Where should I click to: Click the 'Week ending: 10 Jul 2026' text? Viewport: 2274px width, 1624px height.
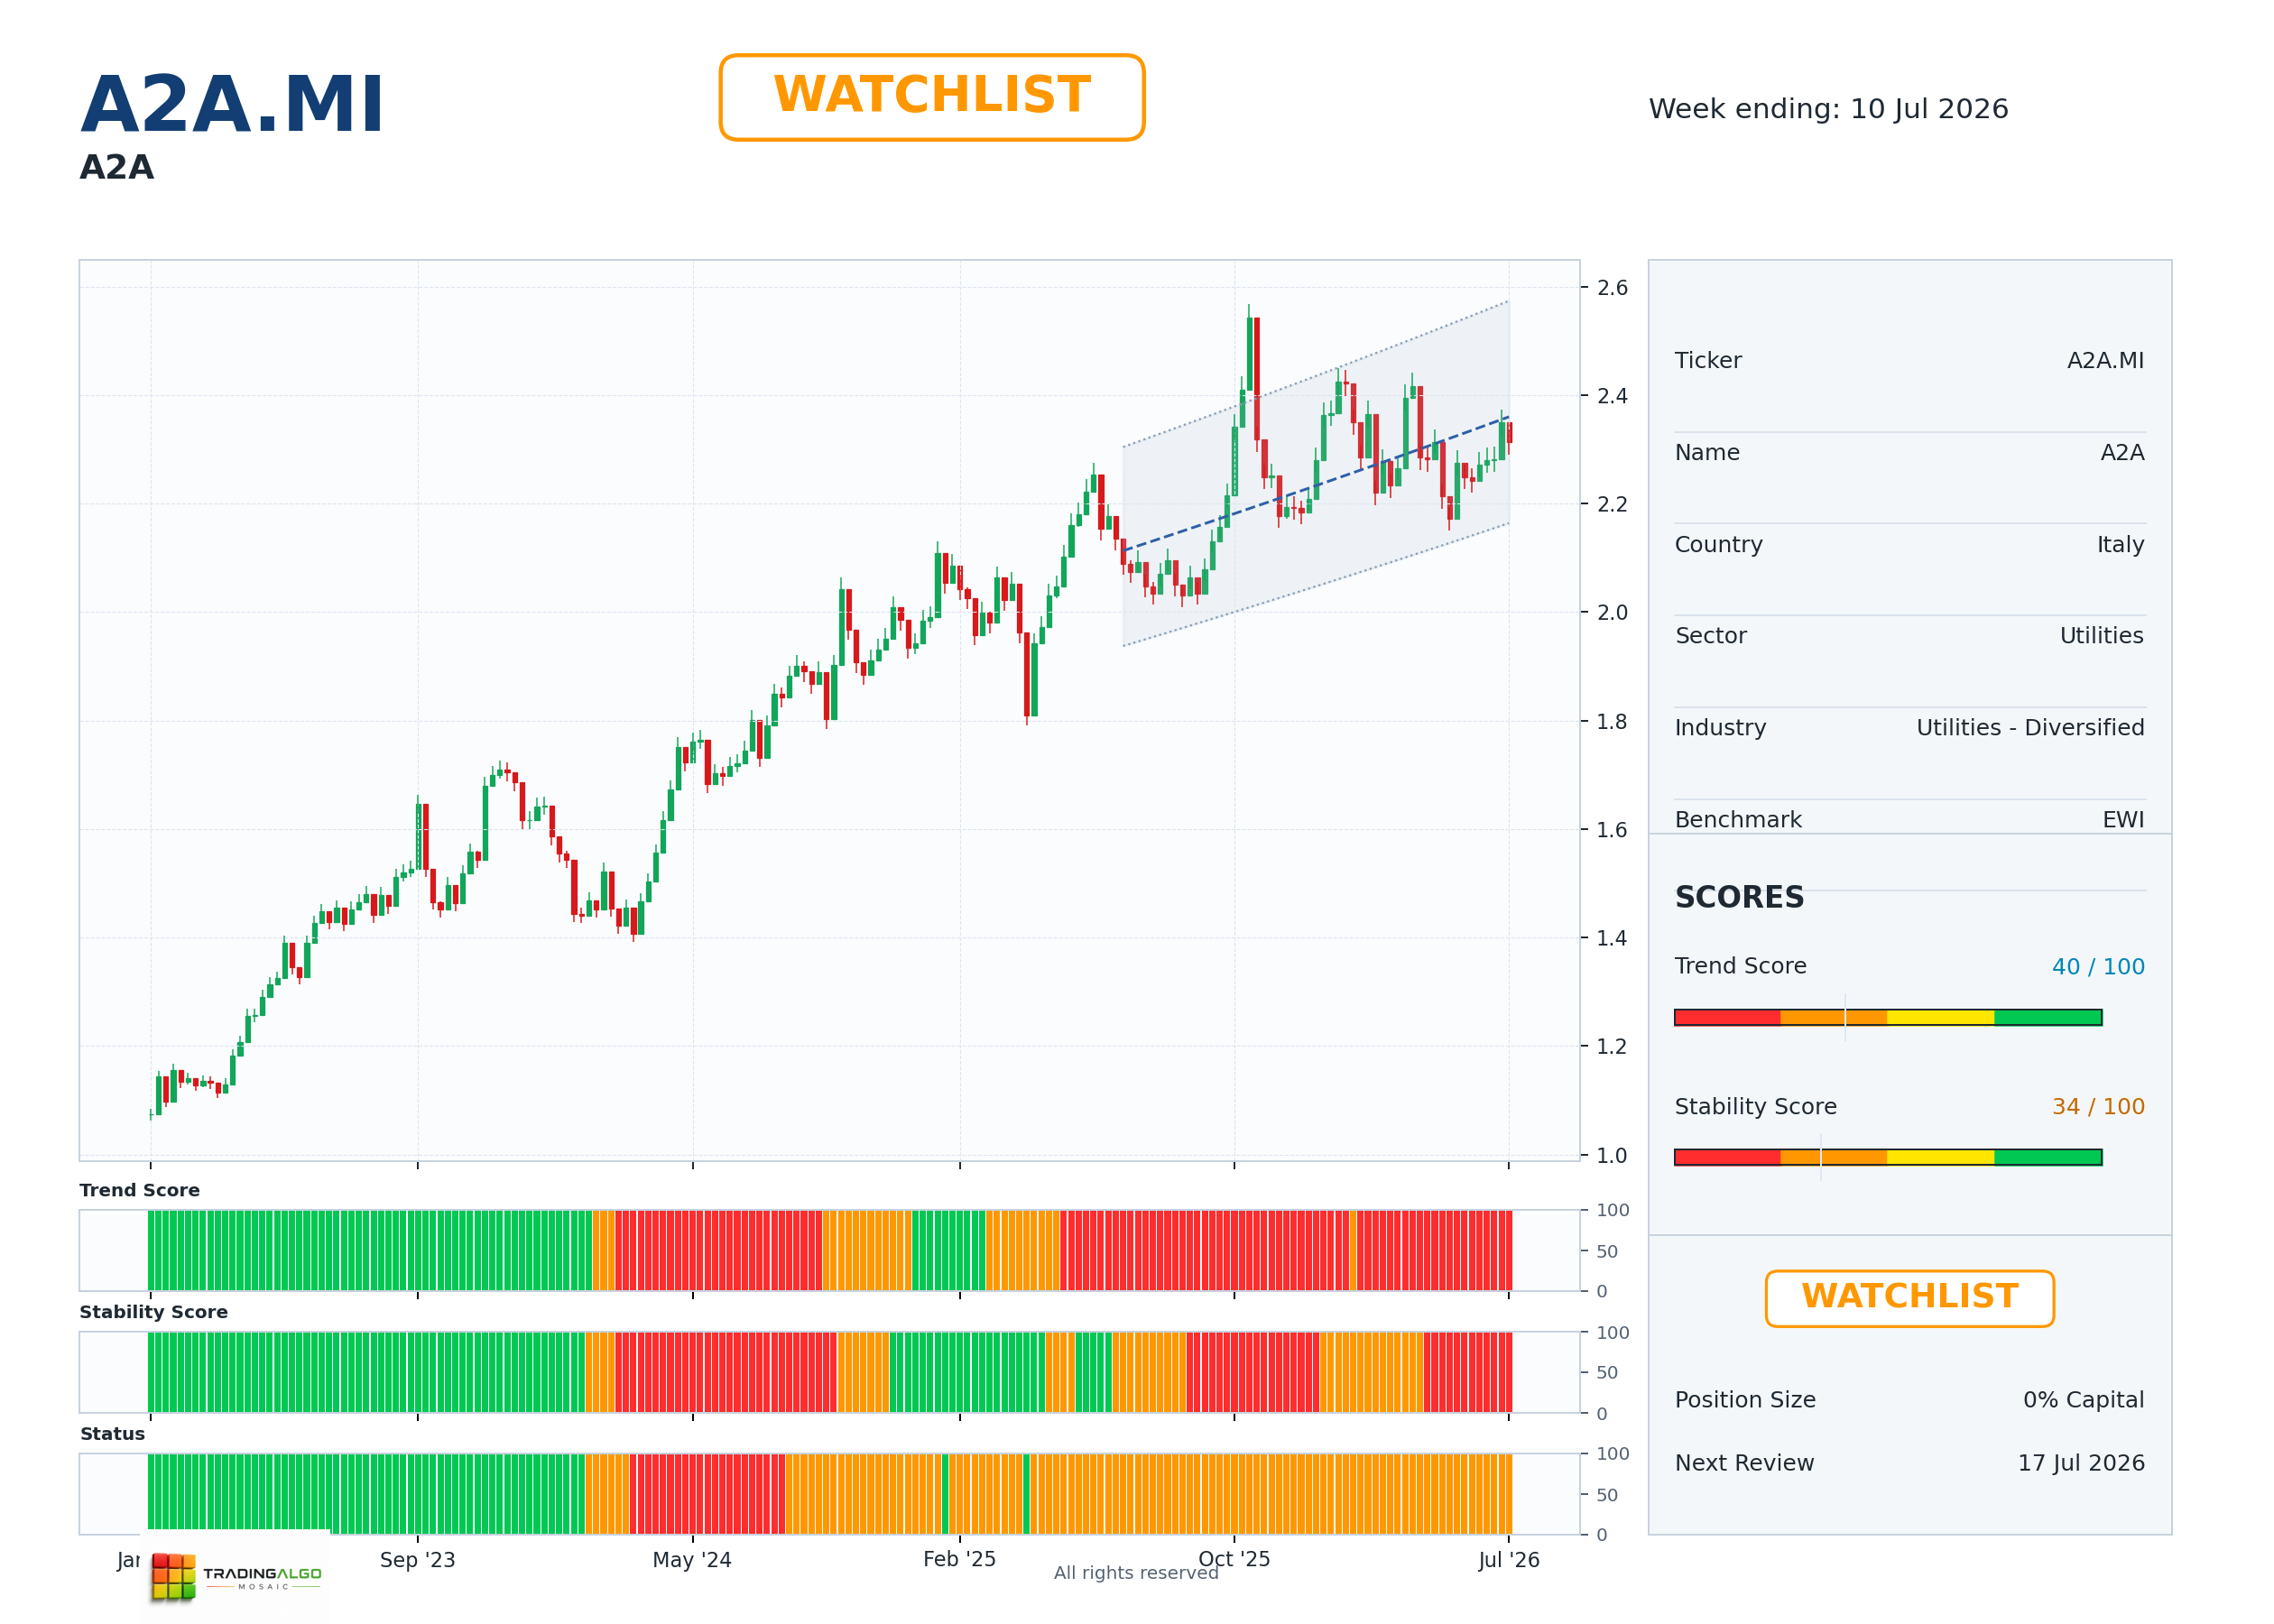tap(1828, 109)
